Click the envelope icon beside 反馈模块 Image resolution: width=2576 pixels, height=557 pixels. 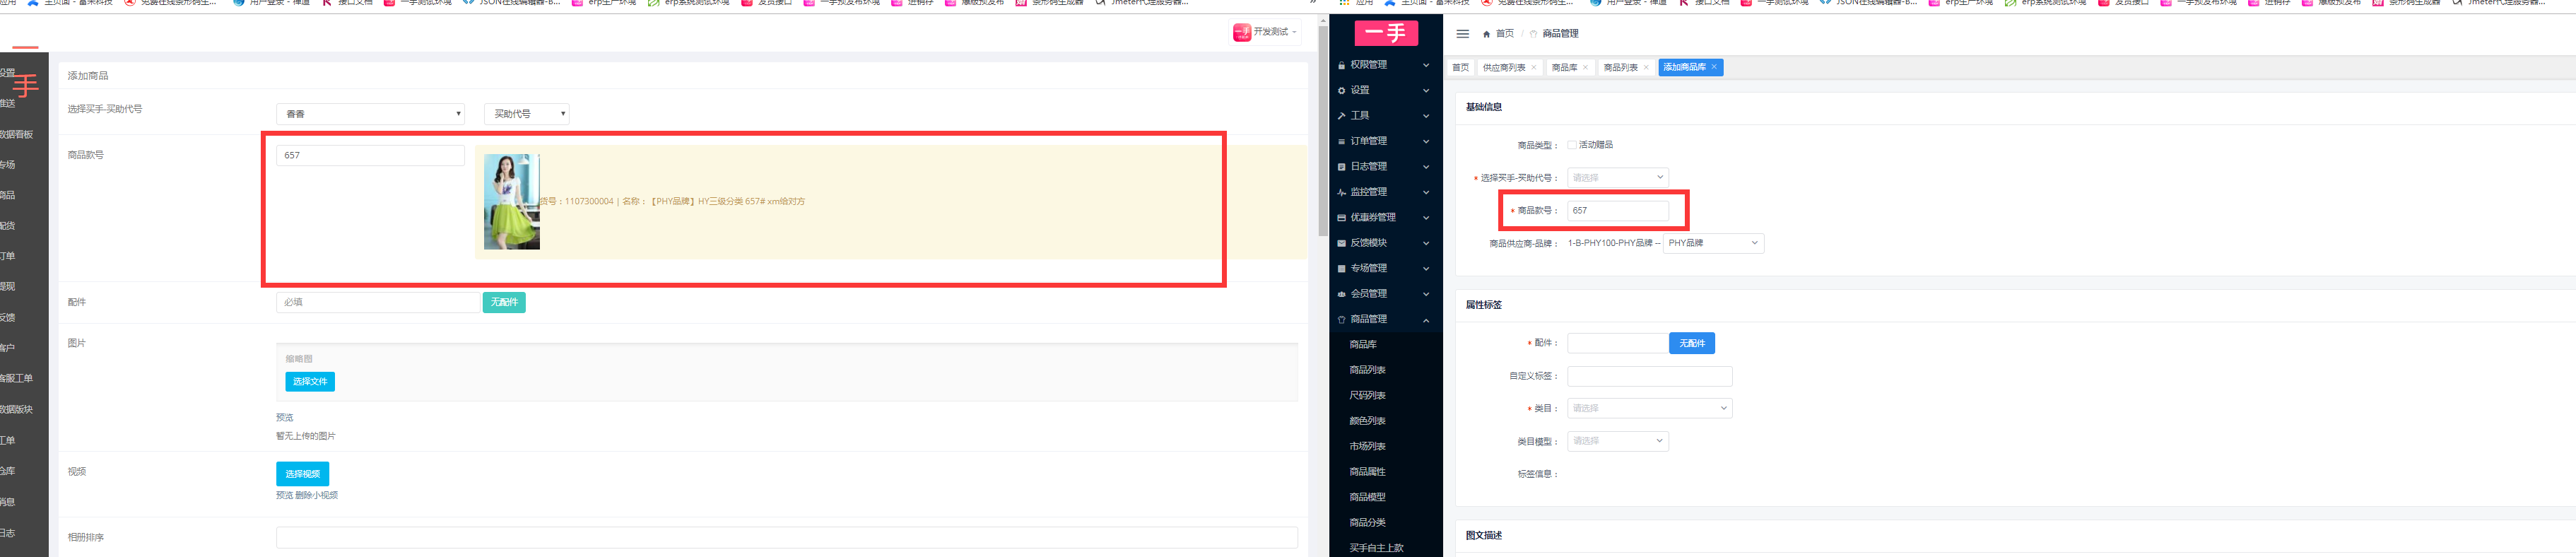[x=1341, y=243]
